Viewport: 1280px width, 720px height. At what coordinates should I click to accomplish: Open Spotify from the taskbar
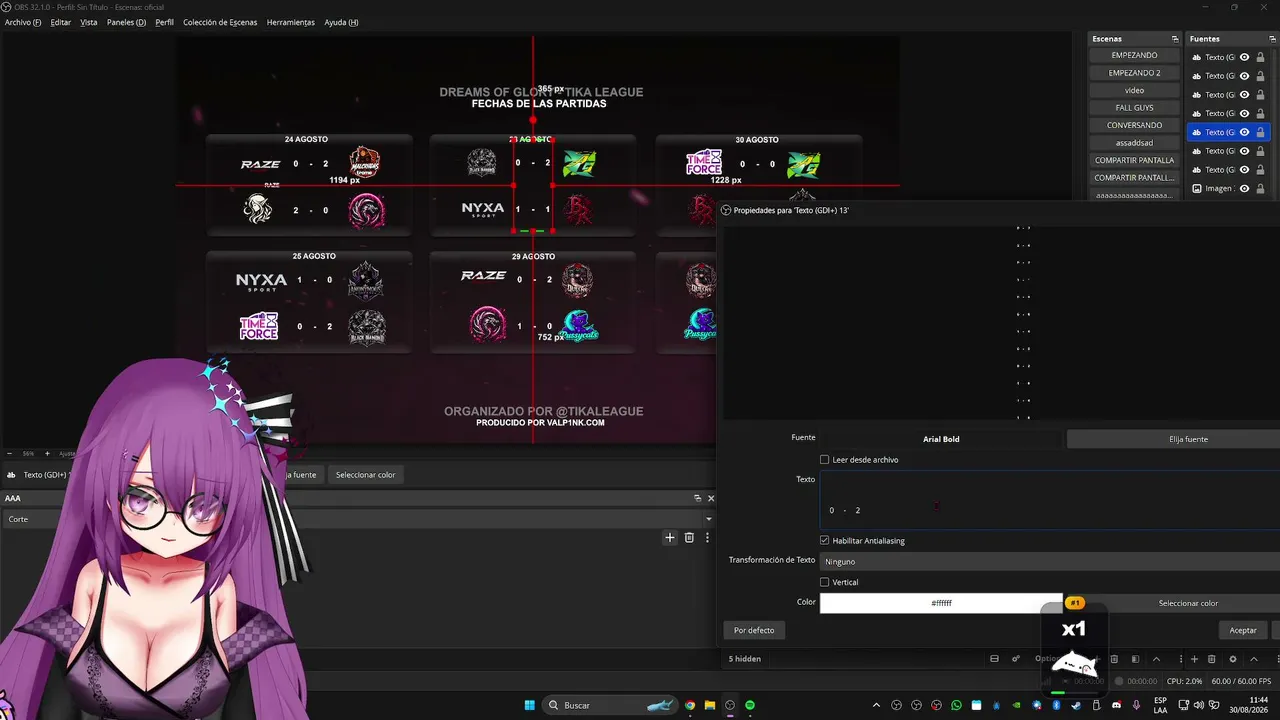tap(750, 705)
